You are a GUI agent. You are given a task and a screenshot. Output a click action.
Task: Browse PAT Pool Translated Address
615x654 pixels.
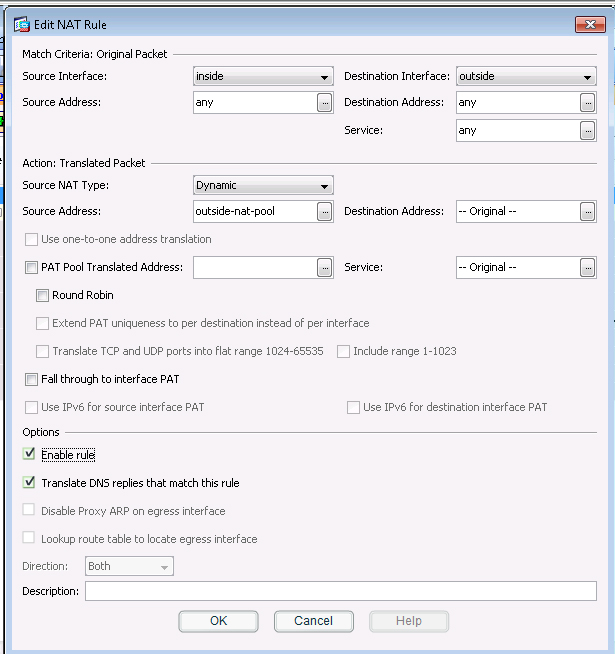pyautogui.click(x=324, y=267)
